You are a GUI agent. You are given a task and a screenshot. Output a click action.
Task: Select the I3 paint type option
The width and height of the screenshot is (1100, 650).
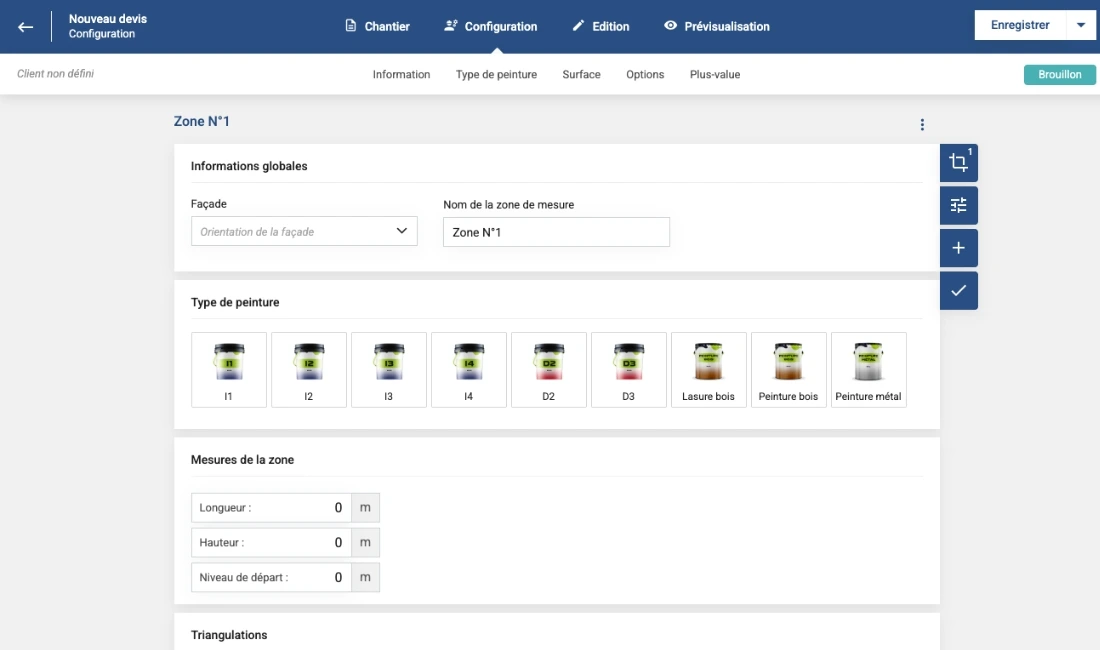(389, 370)
